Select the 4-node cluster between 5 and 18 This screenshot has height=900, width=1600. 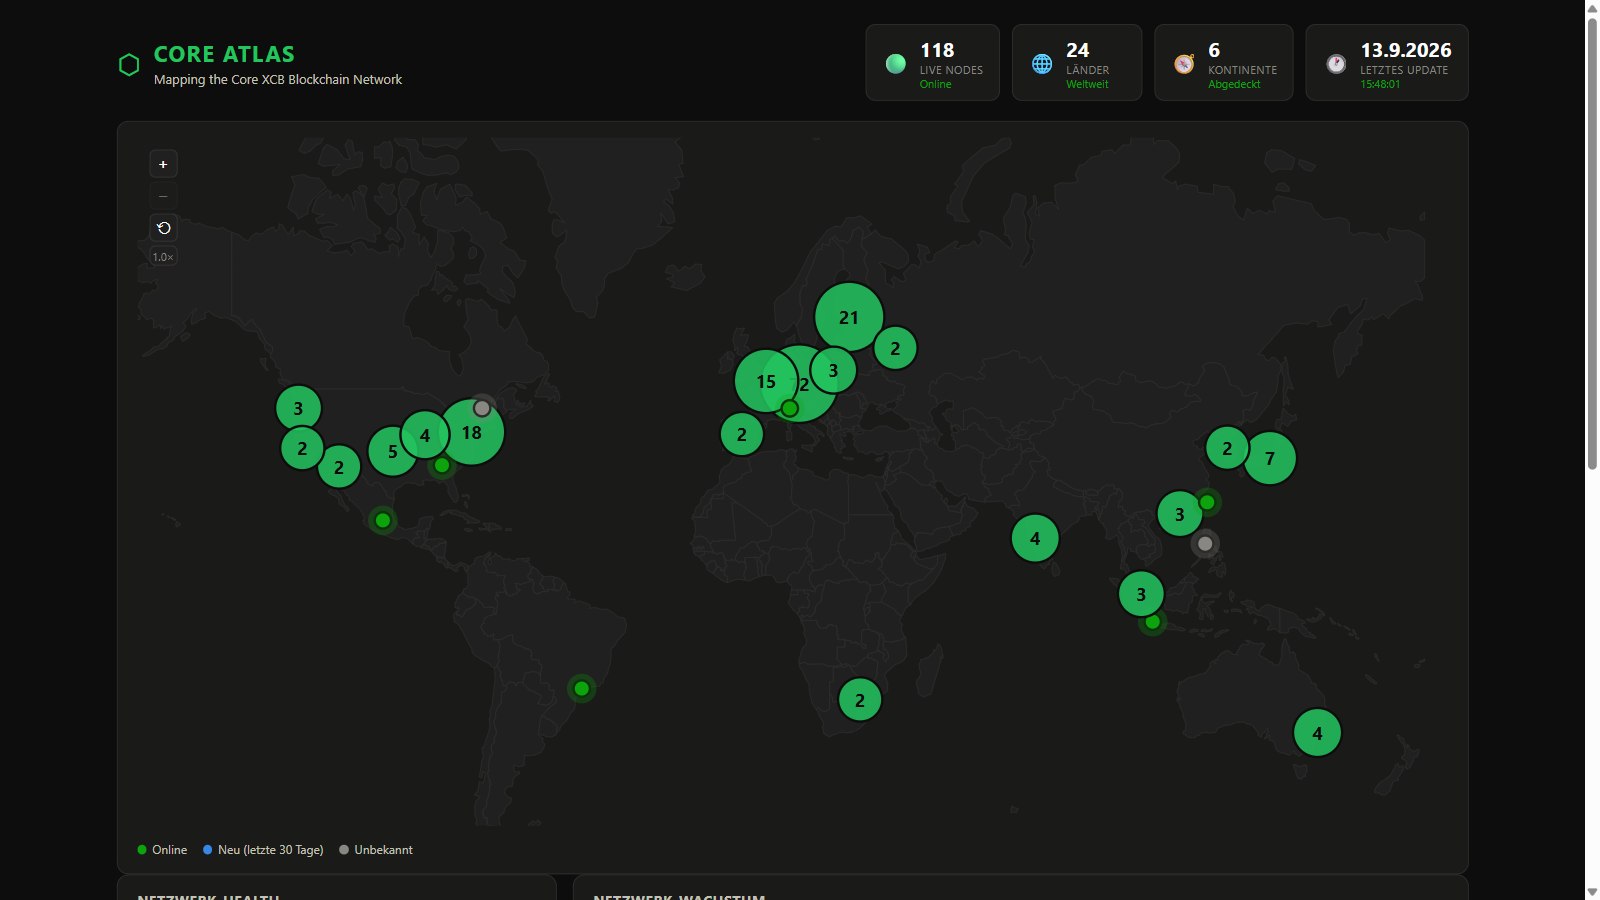[425, 435]
